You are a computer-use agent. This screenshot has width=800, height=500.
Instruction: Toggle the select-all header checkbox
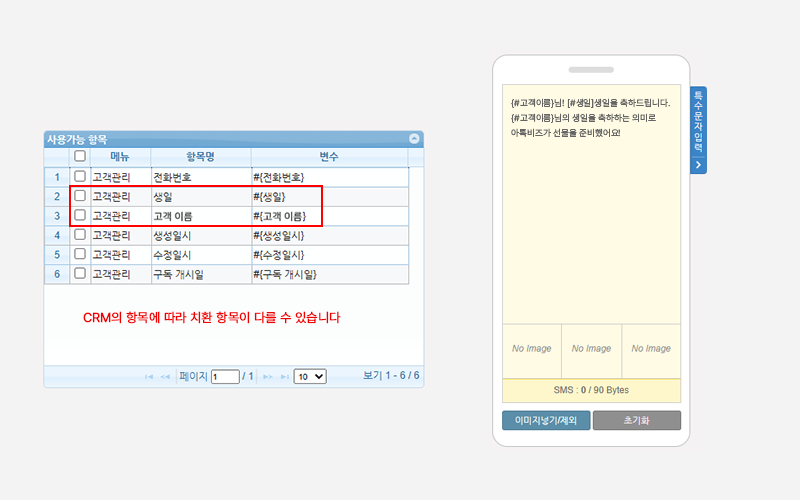pyautogui.click(x=80, y=157)
